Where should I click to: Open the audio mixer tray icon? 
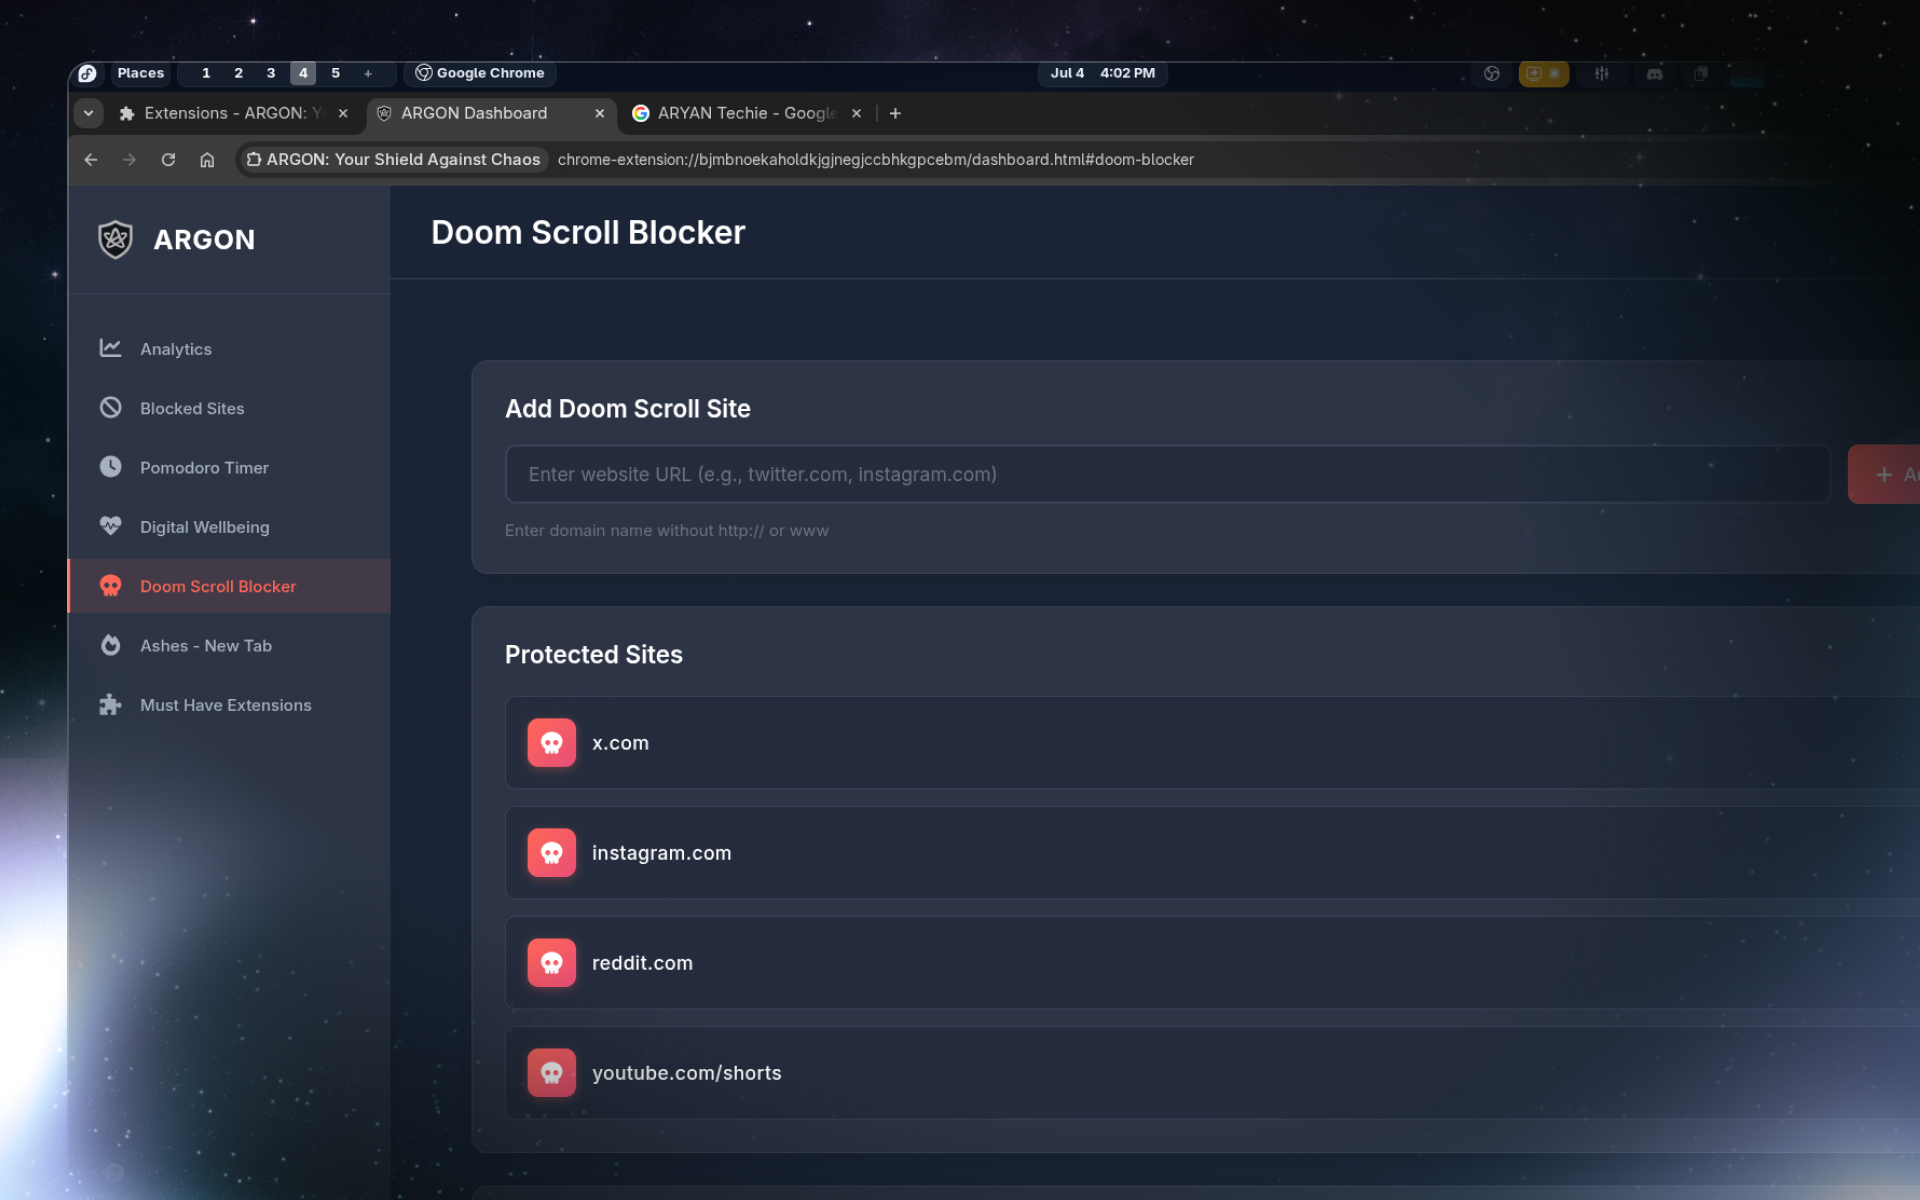(x=1601, y=73)
